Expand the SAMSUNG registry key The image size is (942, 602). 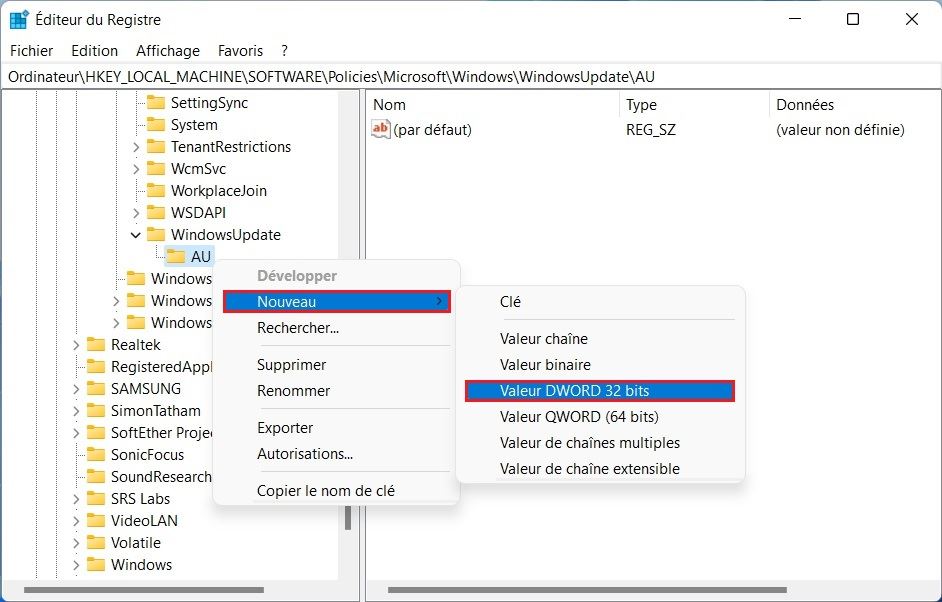pos(76,389)
